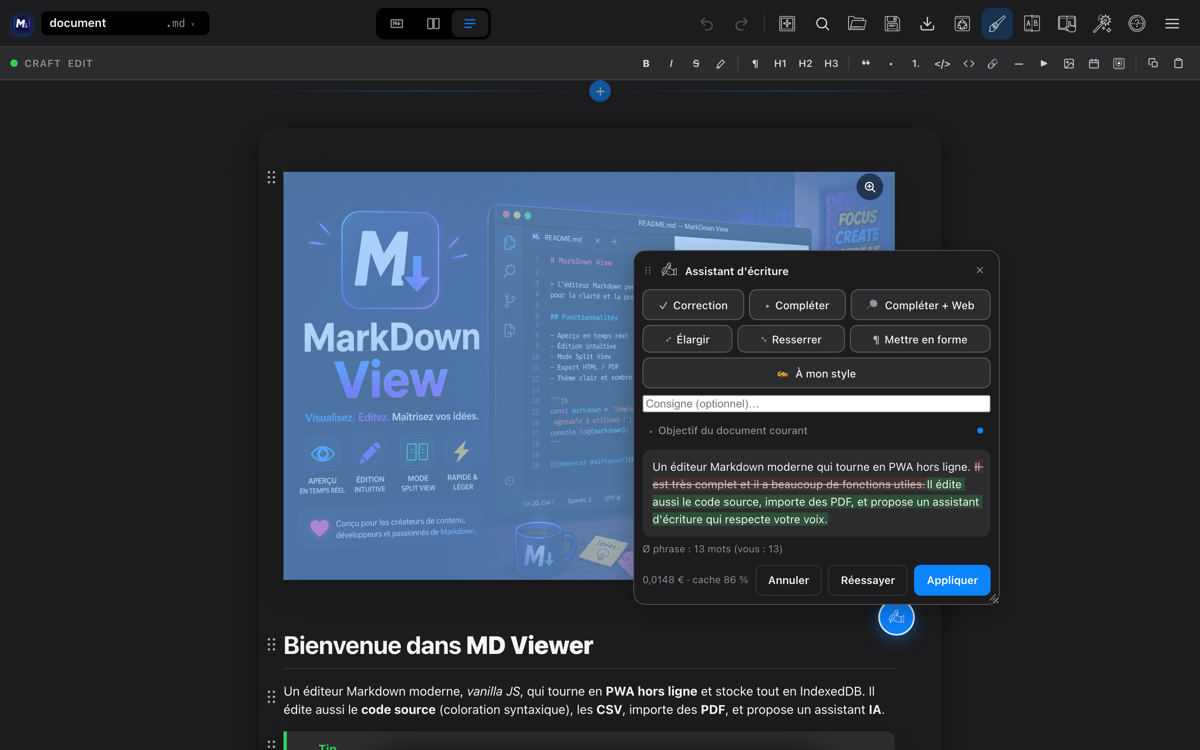
Task: Insert an image from formatting bar
Action: pos(1069,63)
